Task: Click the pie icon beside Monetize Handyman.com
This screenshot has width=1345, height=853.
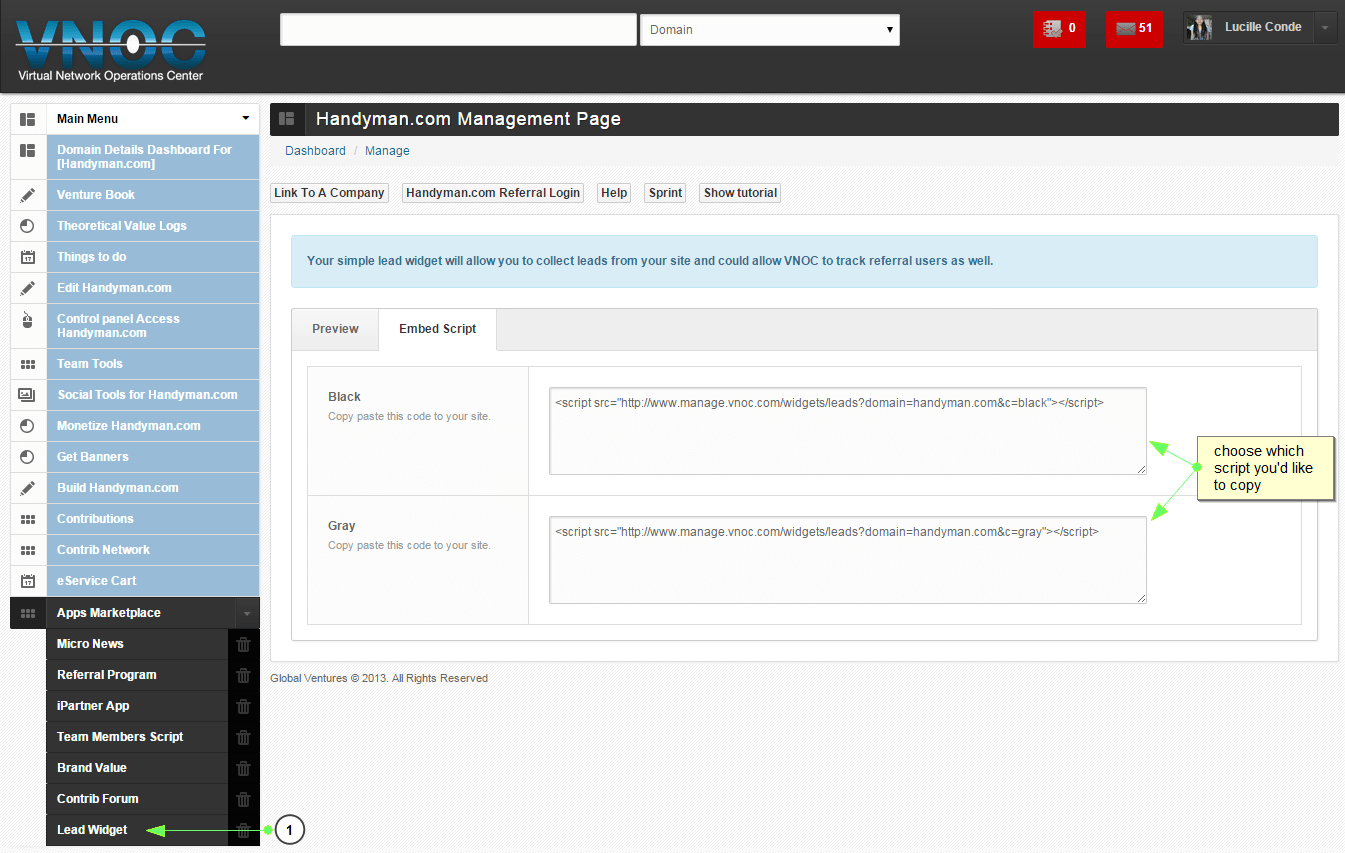Action: (x=28, y=426)
